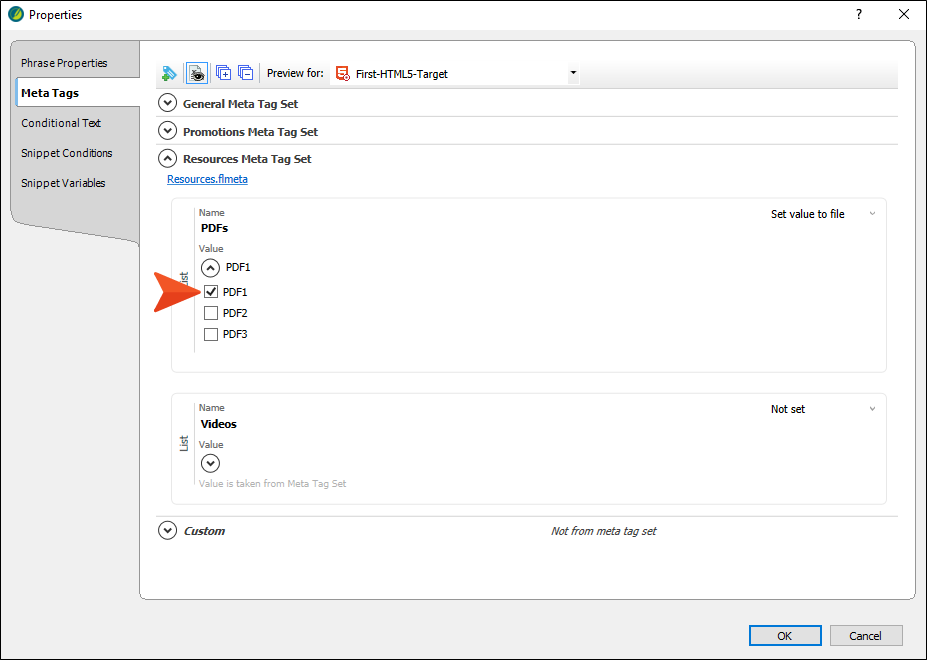Check the PDF2 checkbox
The width and height of the screenshot is (927, 660).
click(211, 313)
